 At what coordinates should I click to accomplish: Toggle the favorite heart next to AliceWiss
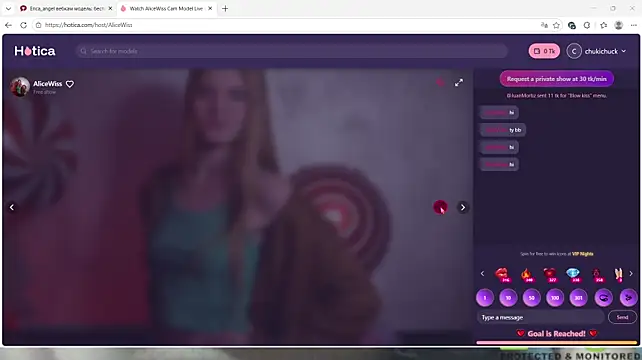point(70,84)
